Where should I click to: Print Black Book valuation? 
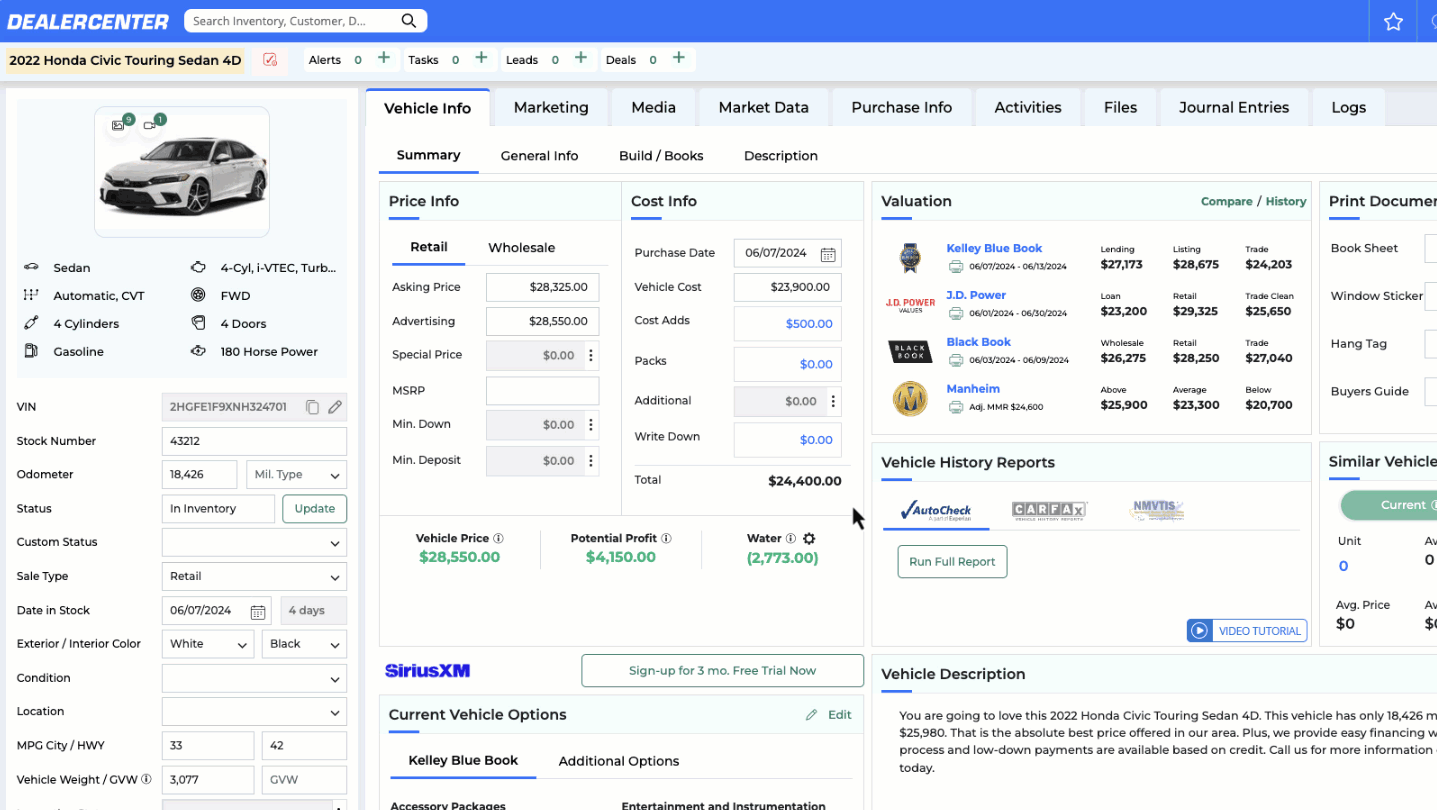coord(956,360)
